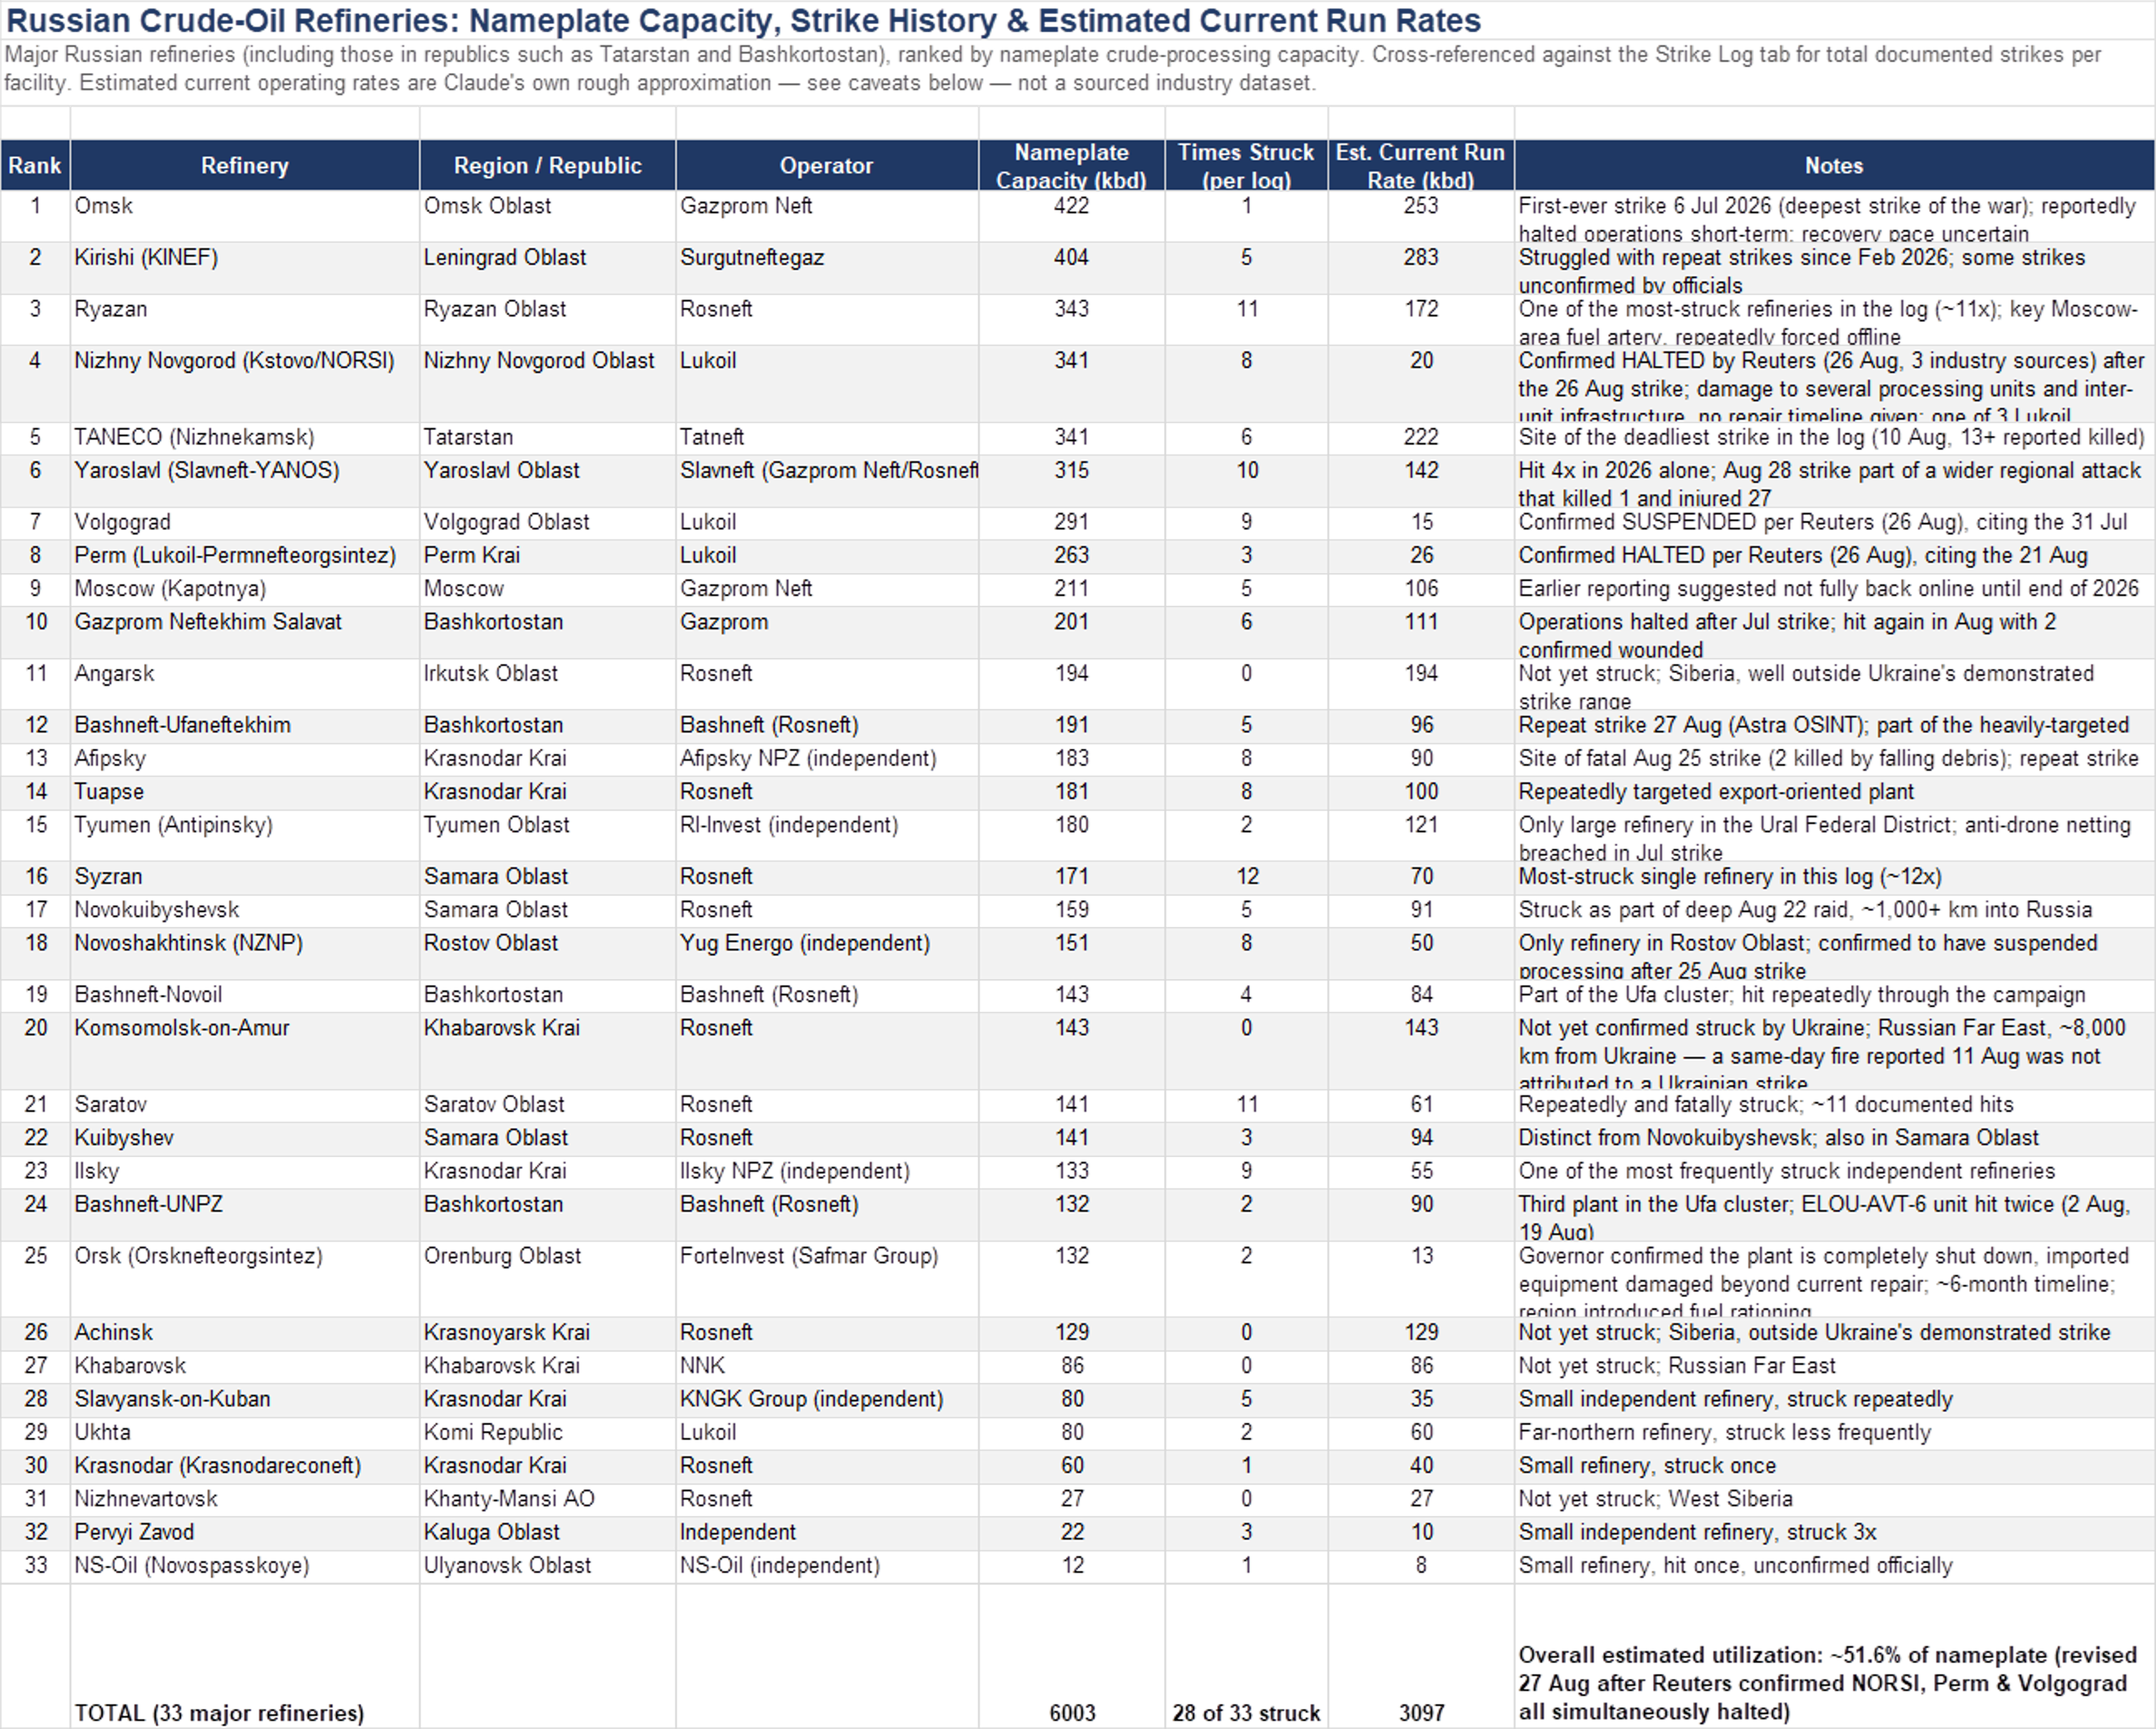Select the Rank column header
This screenshot has height=1729, width=2156.
[x=35, y=165]
